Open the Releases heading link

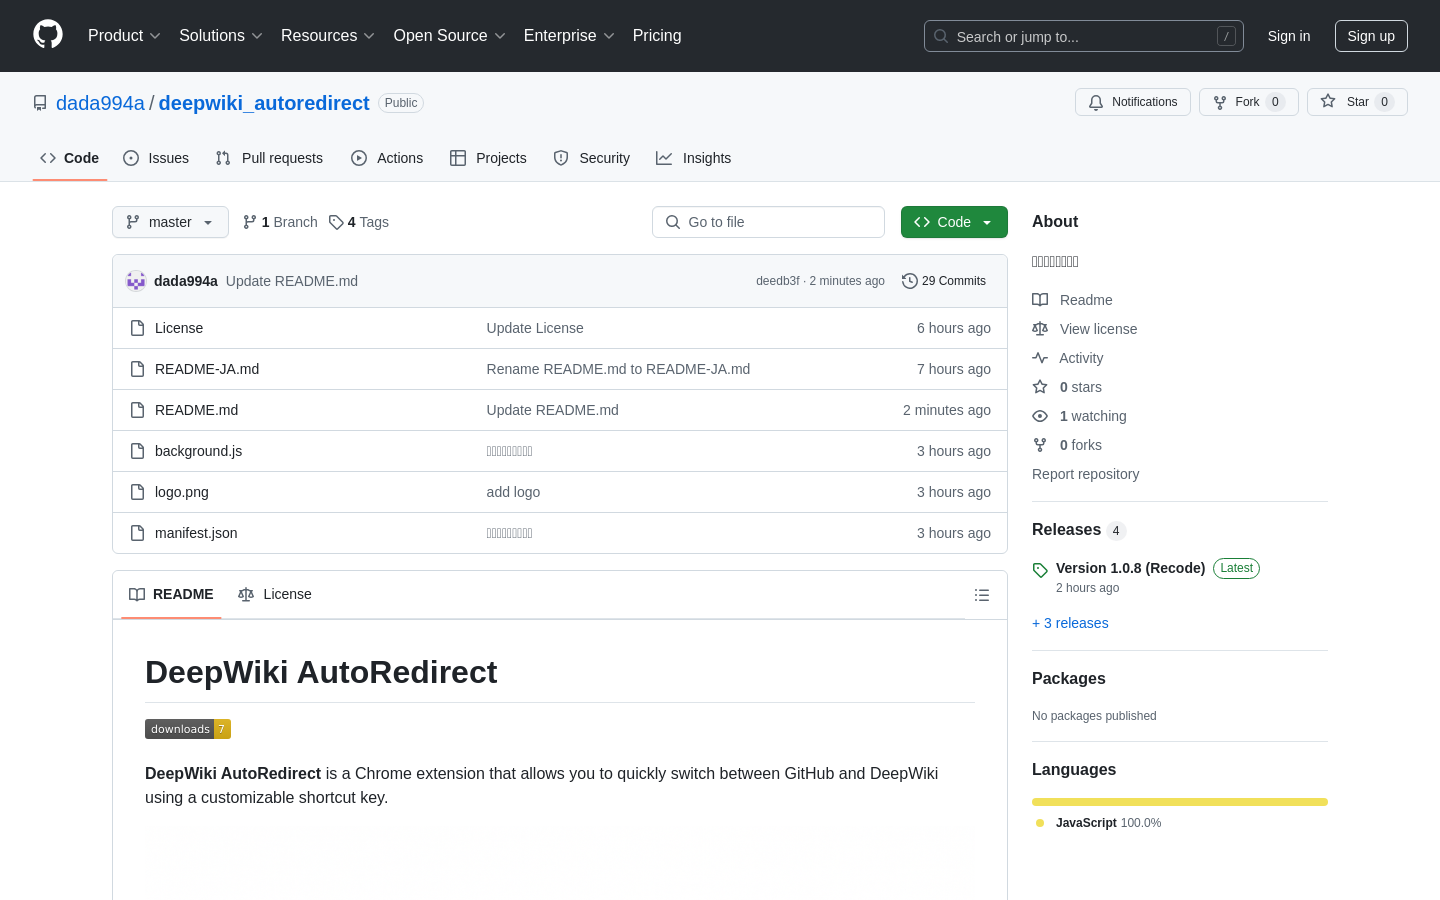(x=1066, y=530)
